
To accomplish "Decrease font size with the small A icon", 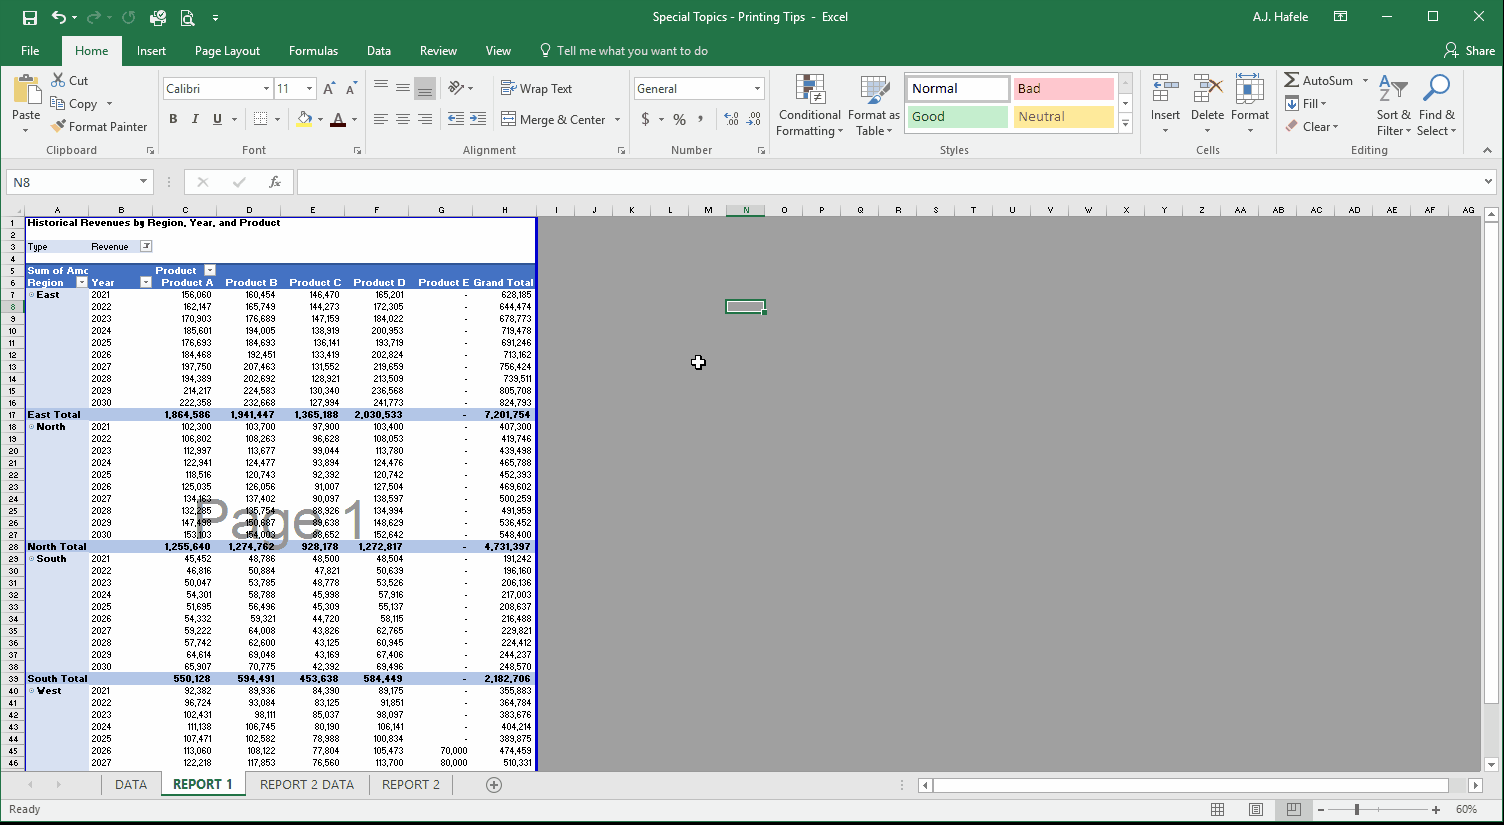I will [x=351, y=89].
